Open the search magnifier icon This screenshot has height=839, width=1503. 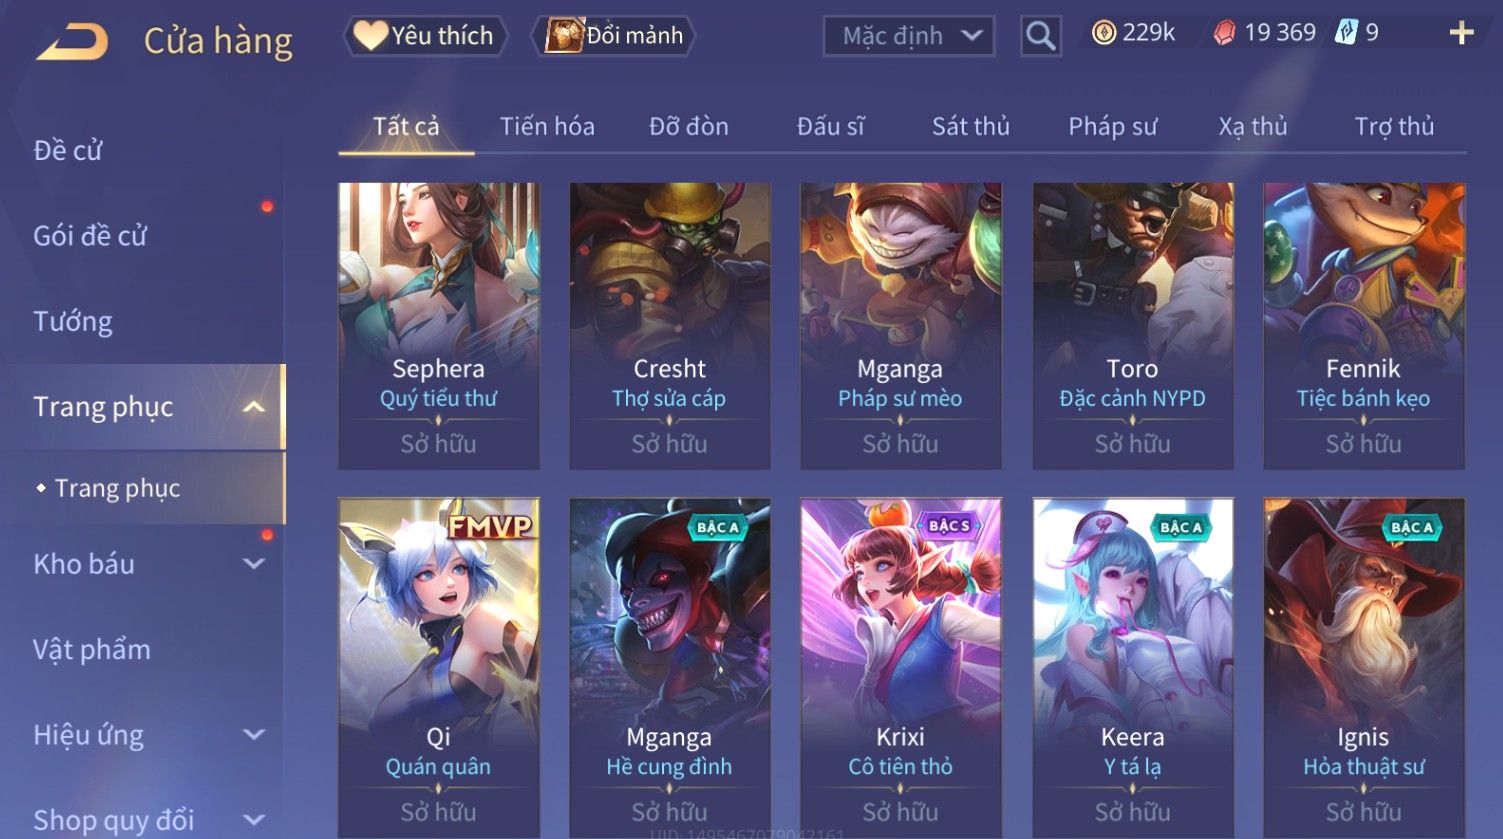1040,36
